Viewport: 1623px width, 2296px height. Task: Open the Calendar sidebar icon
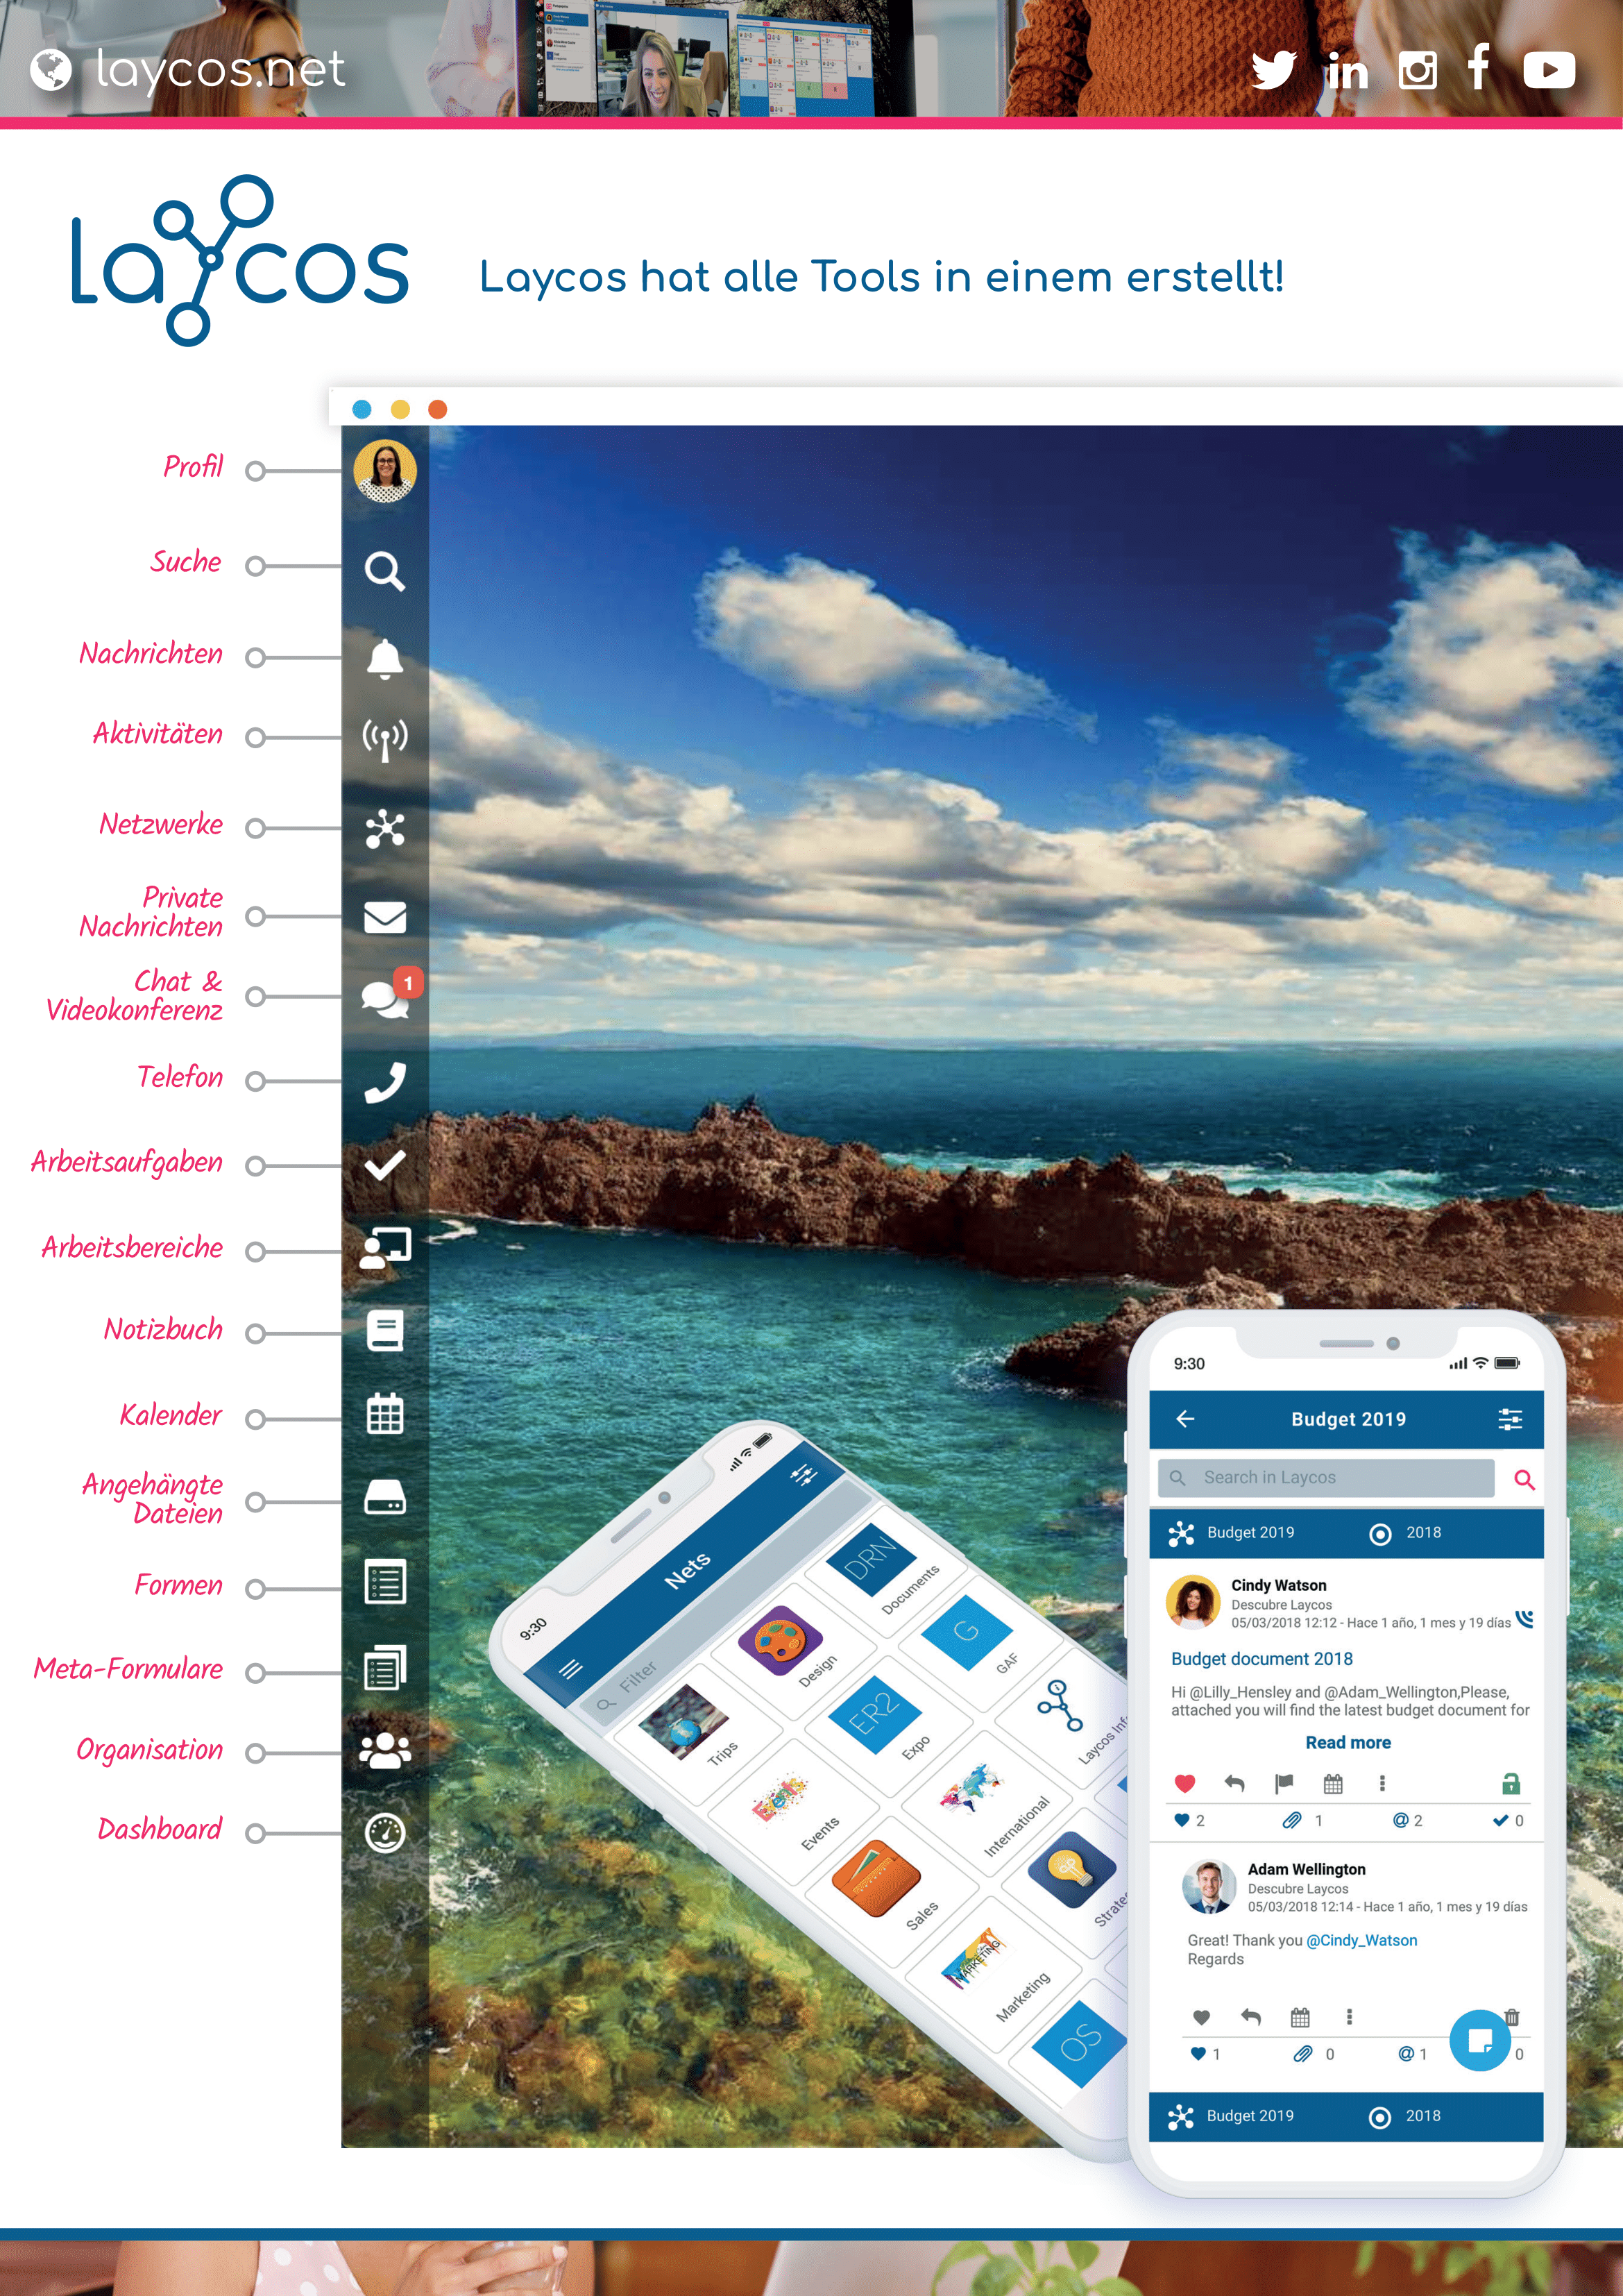[385, 1414]
